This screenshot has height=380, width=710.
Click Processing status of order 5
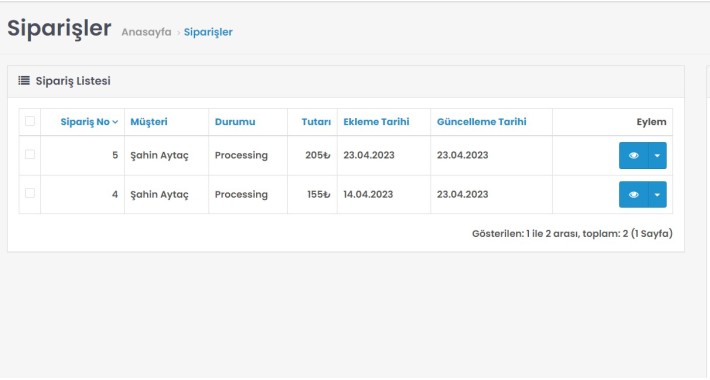(x=241, y=155)
